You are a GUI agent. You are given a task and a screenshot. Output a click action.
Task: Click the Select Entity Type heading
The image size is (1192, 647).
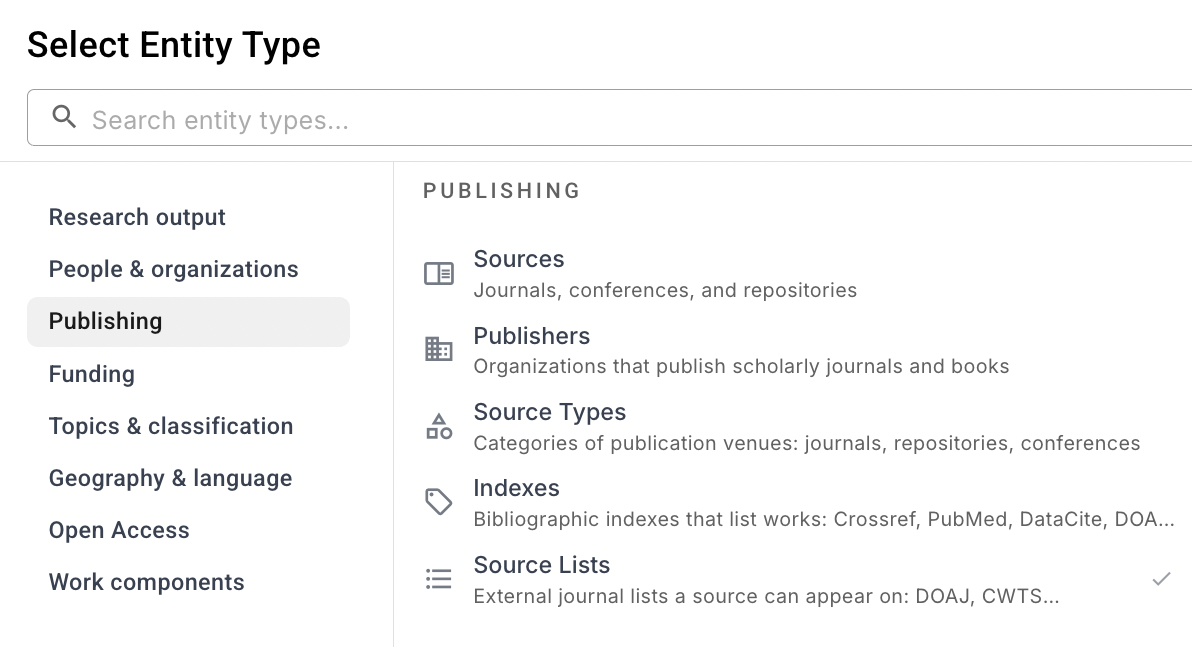tap(174, 45)
